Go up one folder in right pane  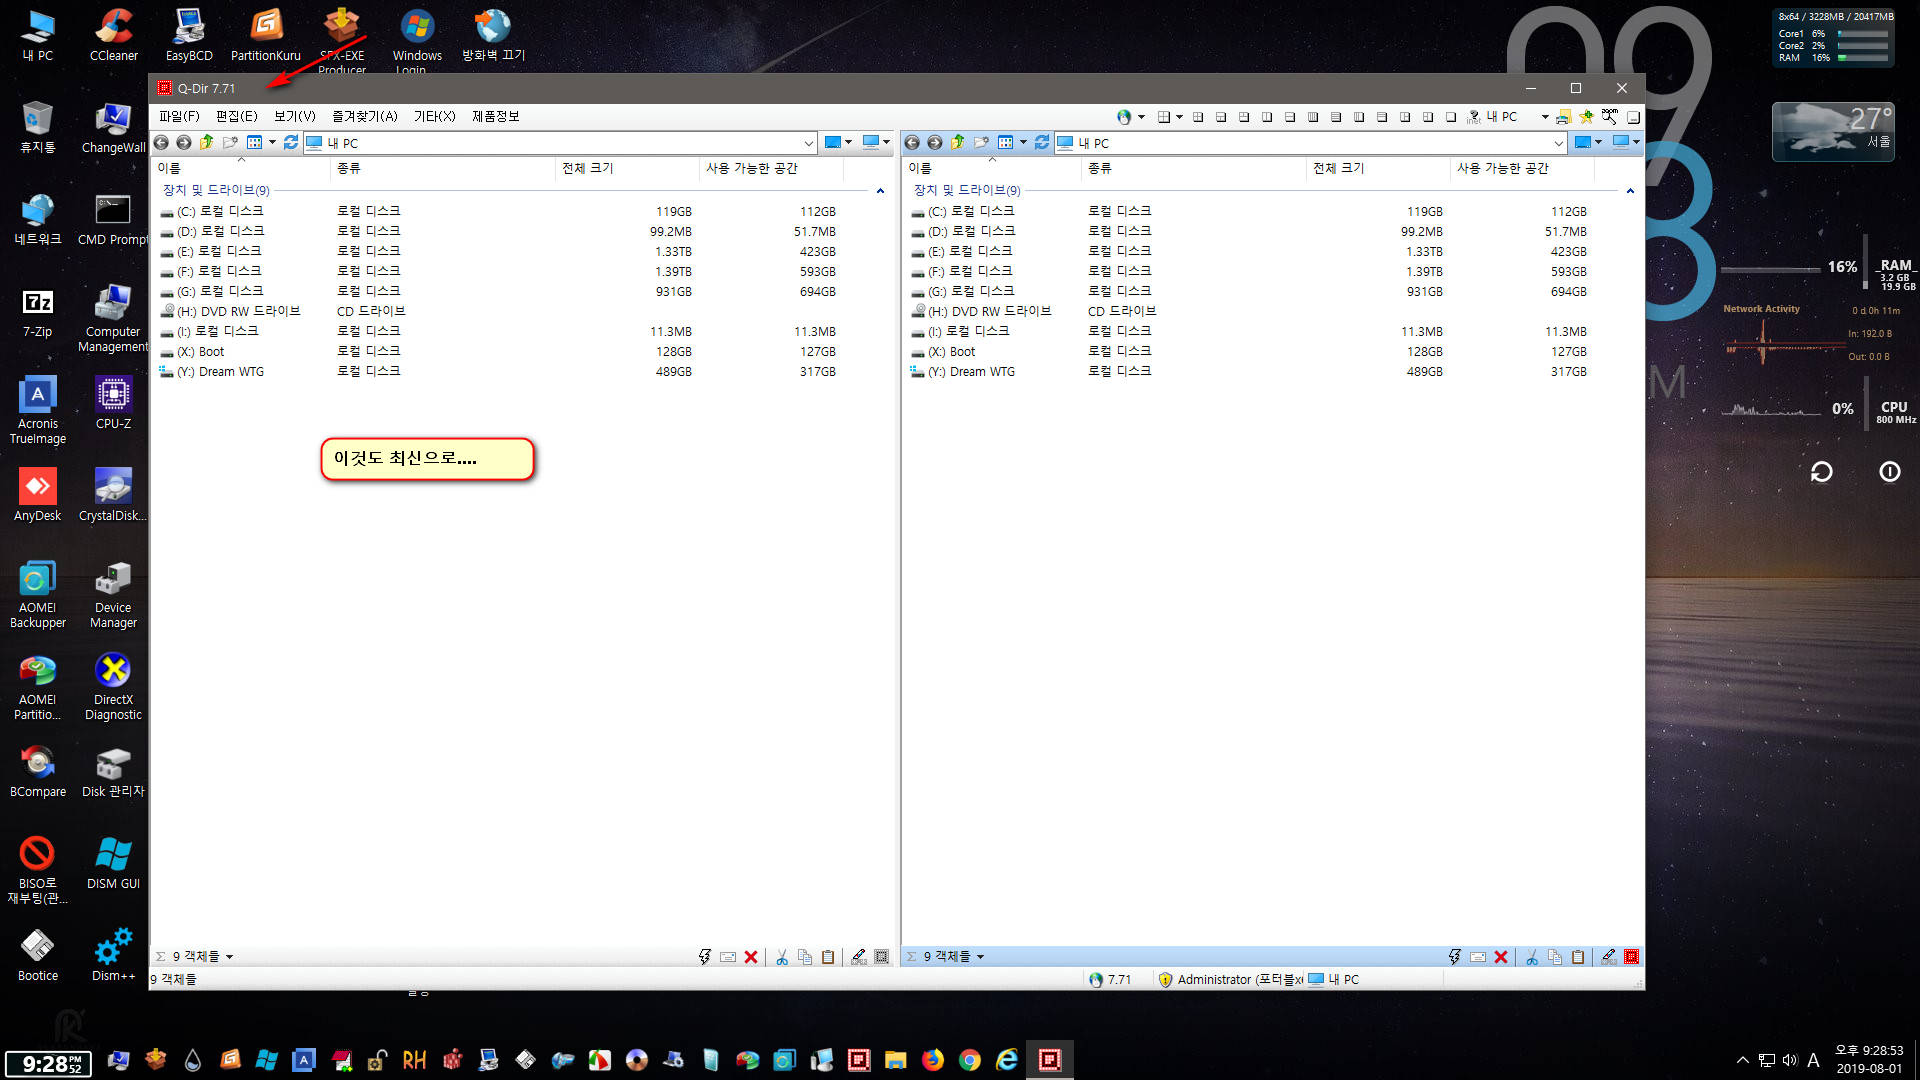tap(958, 143)
